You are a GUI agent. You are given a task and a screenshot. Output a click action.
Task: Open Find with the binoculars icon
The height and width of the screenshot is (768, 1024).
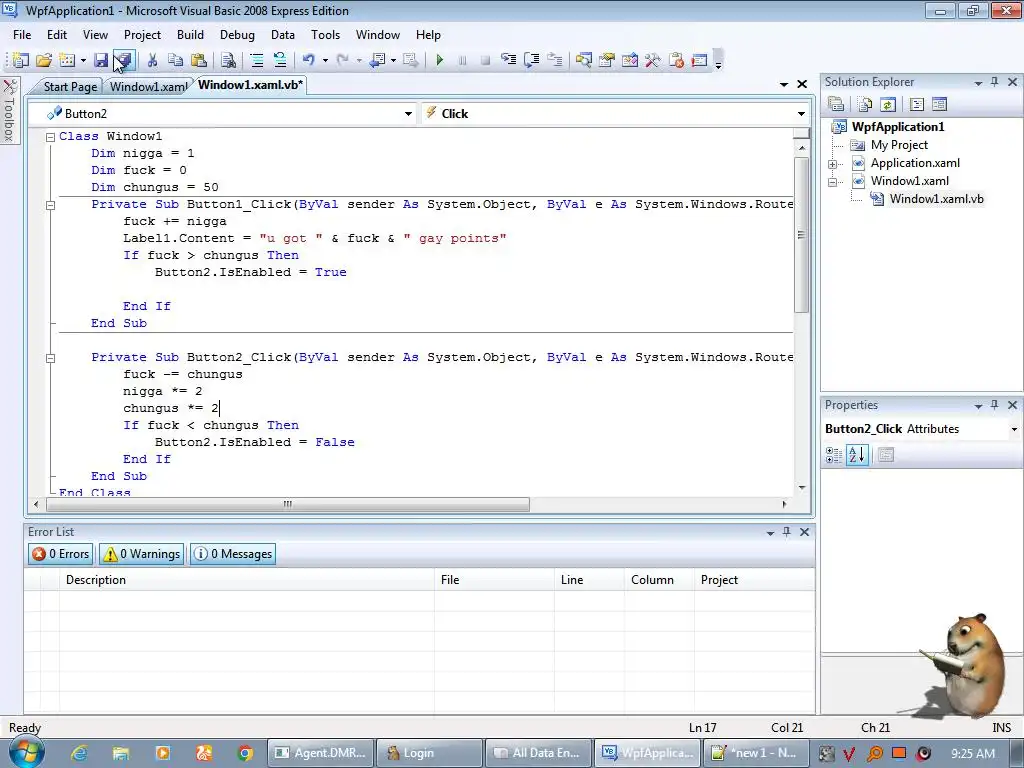(228, 60)
